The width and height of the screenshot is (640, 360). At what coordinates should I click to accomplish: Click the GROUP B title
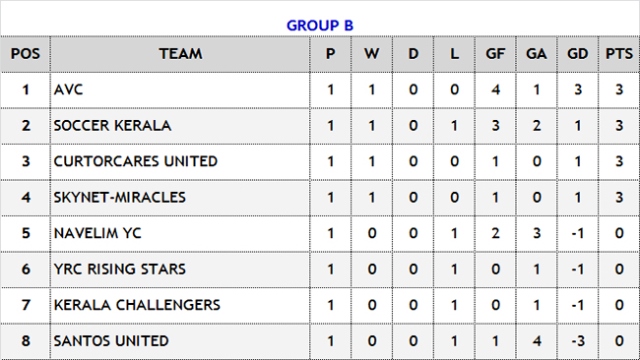click(x=320, y=25)
